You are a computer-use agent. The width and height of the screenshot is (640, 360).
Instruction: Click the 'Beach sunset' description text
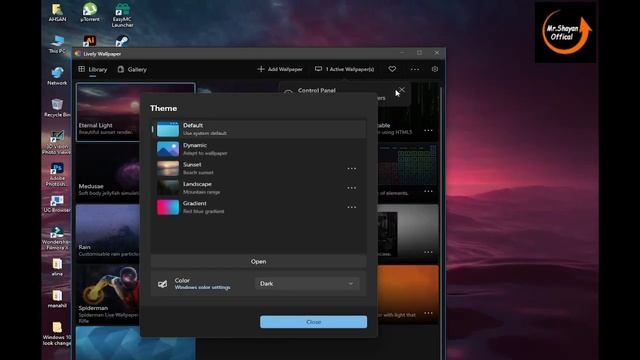pyautogui.click(x=198, y=172)
